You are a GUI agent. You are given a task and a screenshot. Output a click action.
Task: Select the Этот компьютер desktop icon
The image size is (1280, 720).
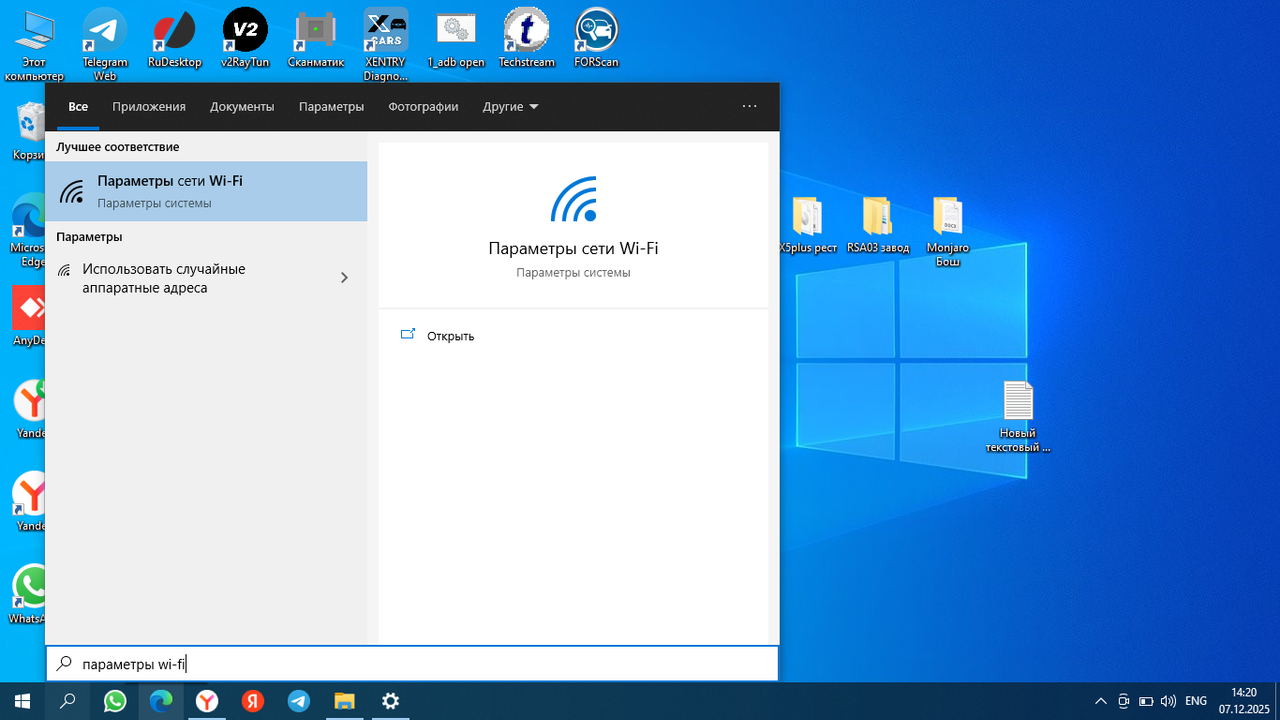[x=34, y=44]
